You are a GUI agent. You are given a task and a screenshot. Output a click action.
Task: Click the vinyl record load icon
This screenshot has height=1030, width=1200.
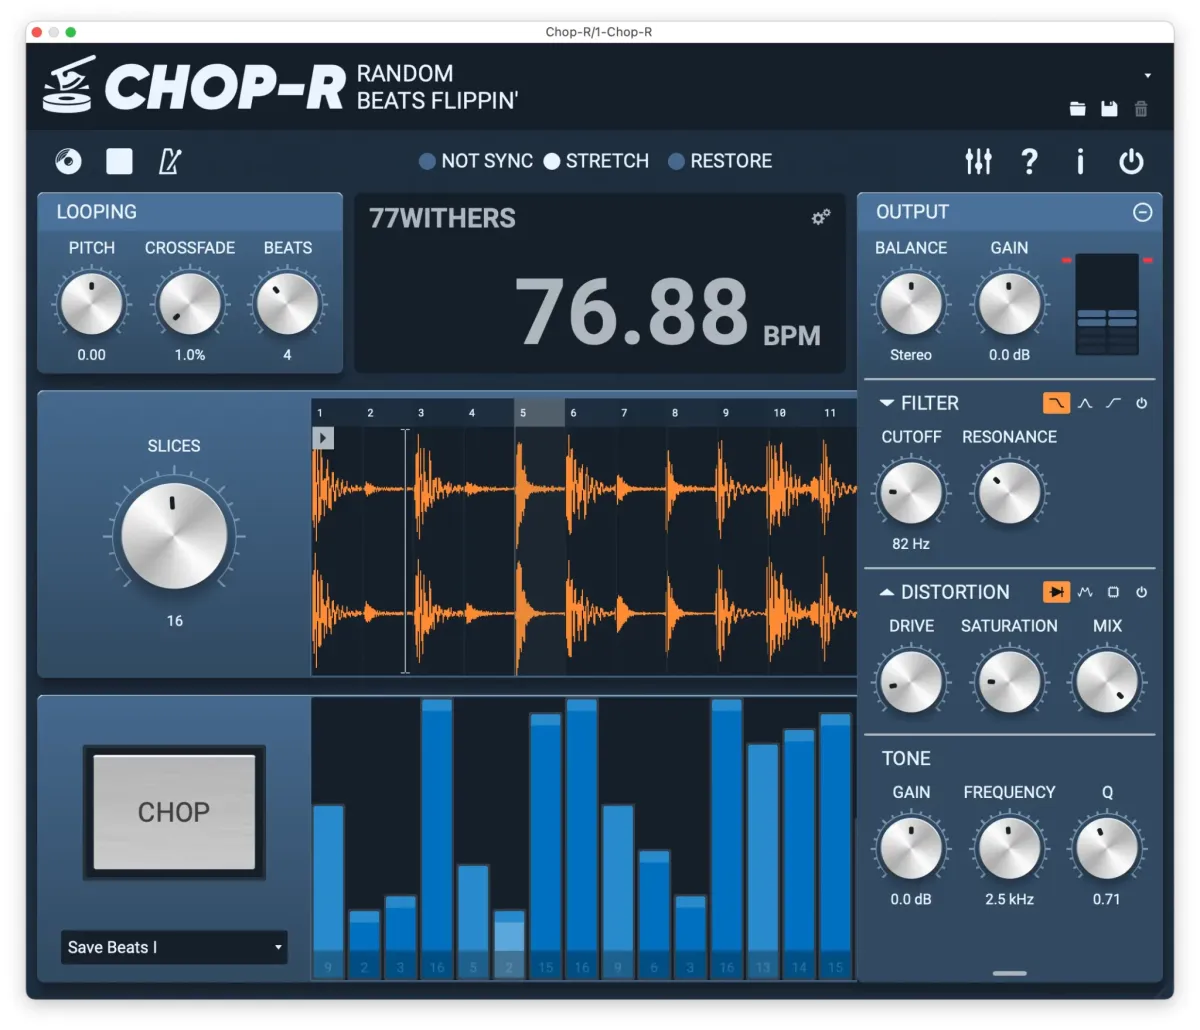pyautogui.click(x=68, y=161)
